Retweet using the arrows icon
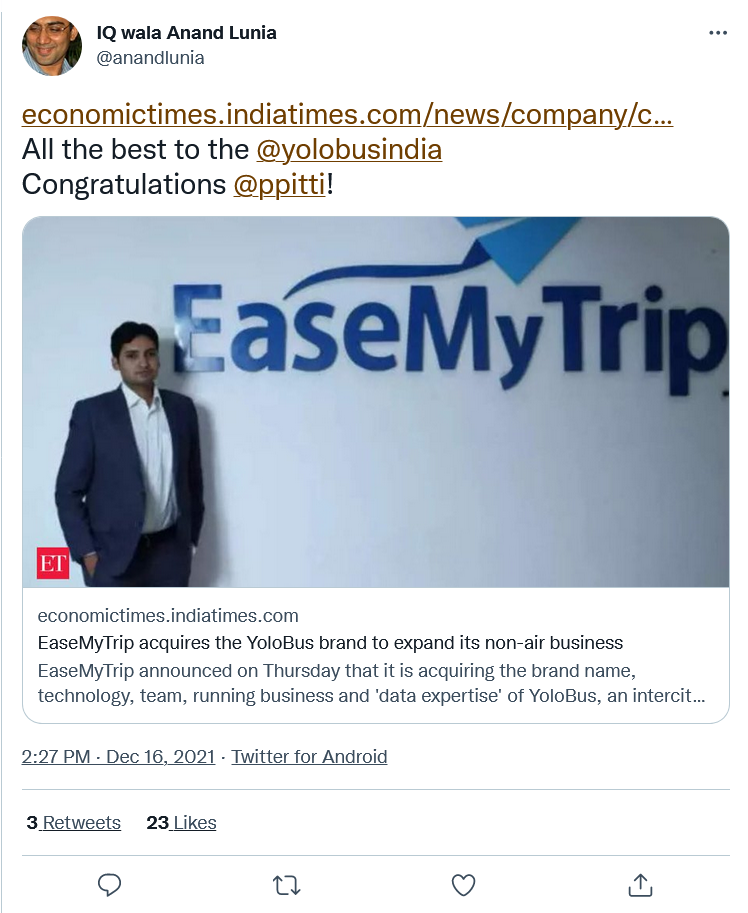The image size is (748, 913). coord(286,885)
